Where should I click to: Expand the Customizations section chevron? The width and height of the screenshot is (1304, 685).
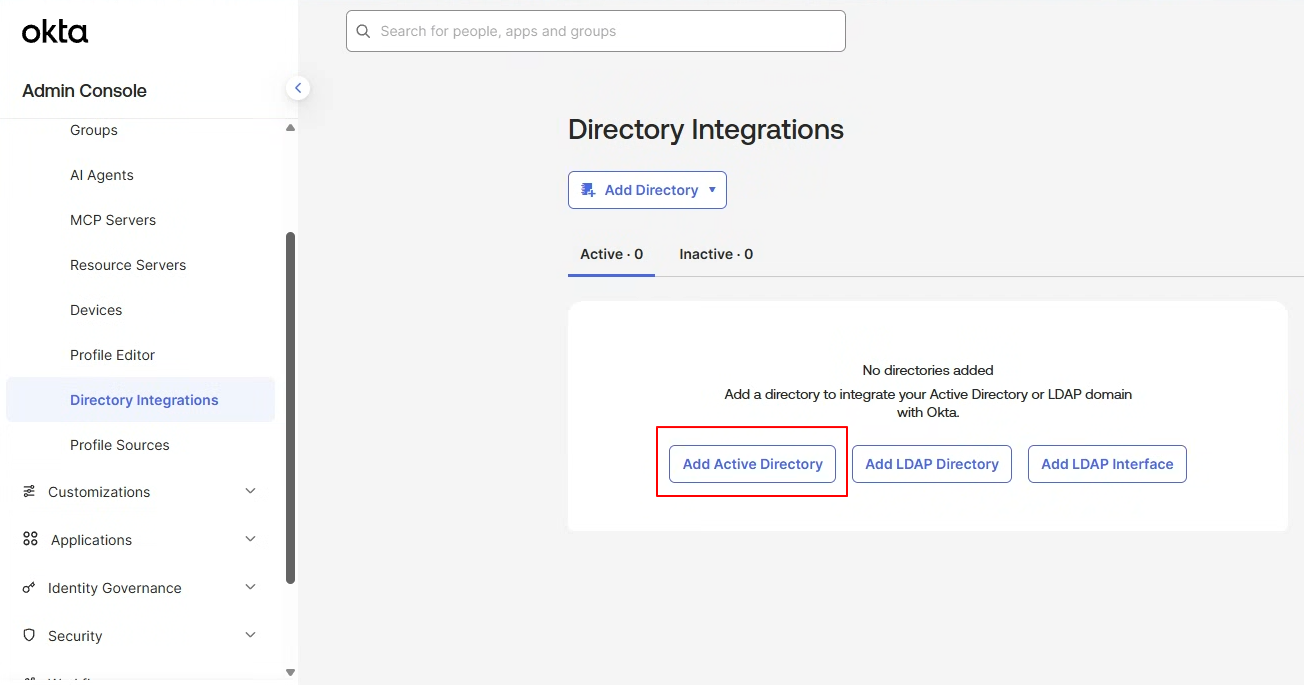pyautogui.click(x=250, y=491)
